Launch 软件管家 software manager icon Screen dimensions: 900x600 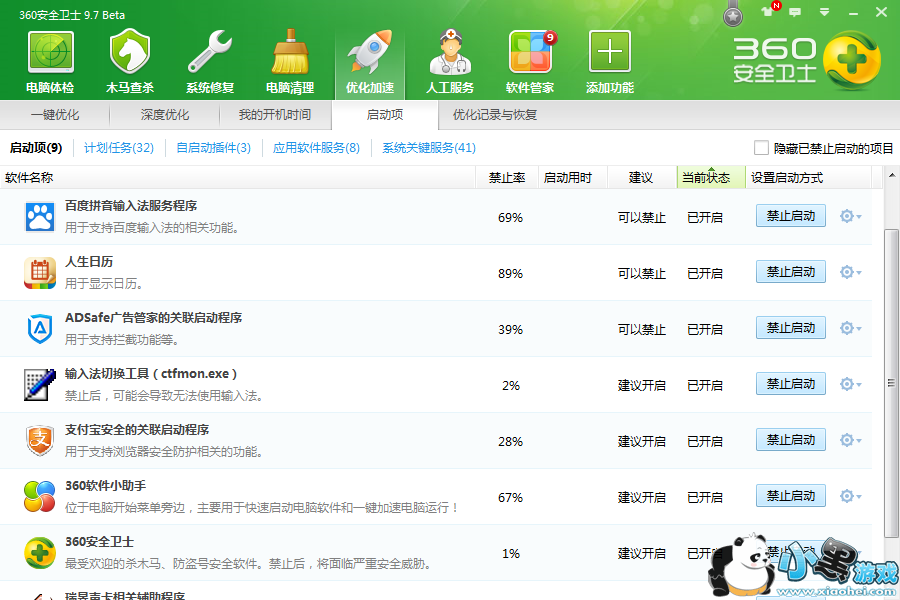point(530,52)
